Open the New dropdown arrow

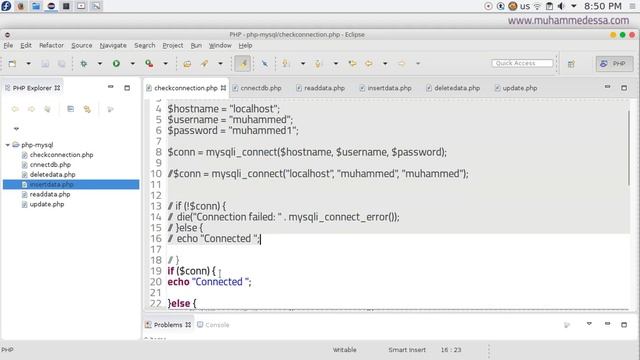click(28, 64)
